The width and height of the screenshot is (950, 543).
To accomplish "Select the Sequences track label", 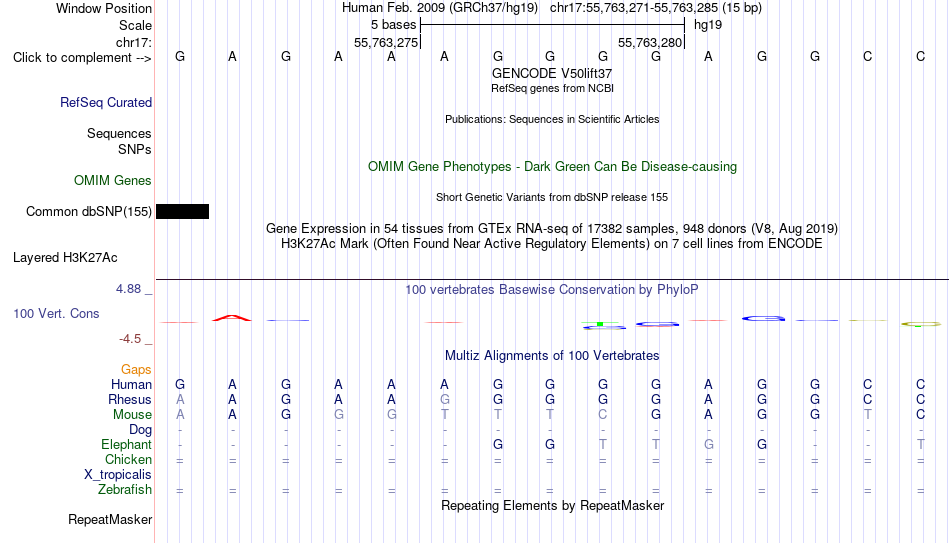I will click(119, 133).
